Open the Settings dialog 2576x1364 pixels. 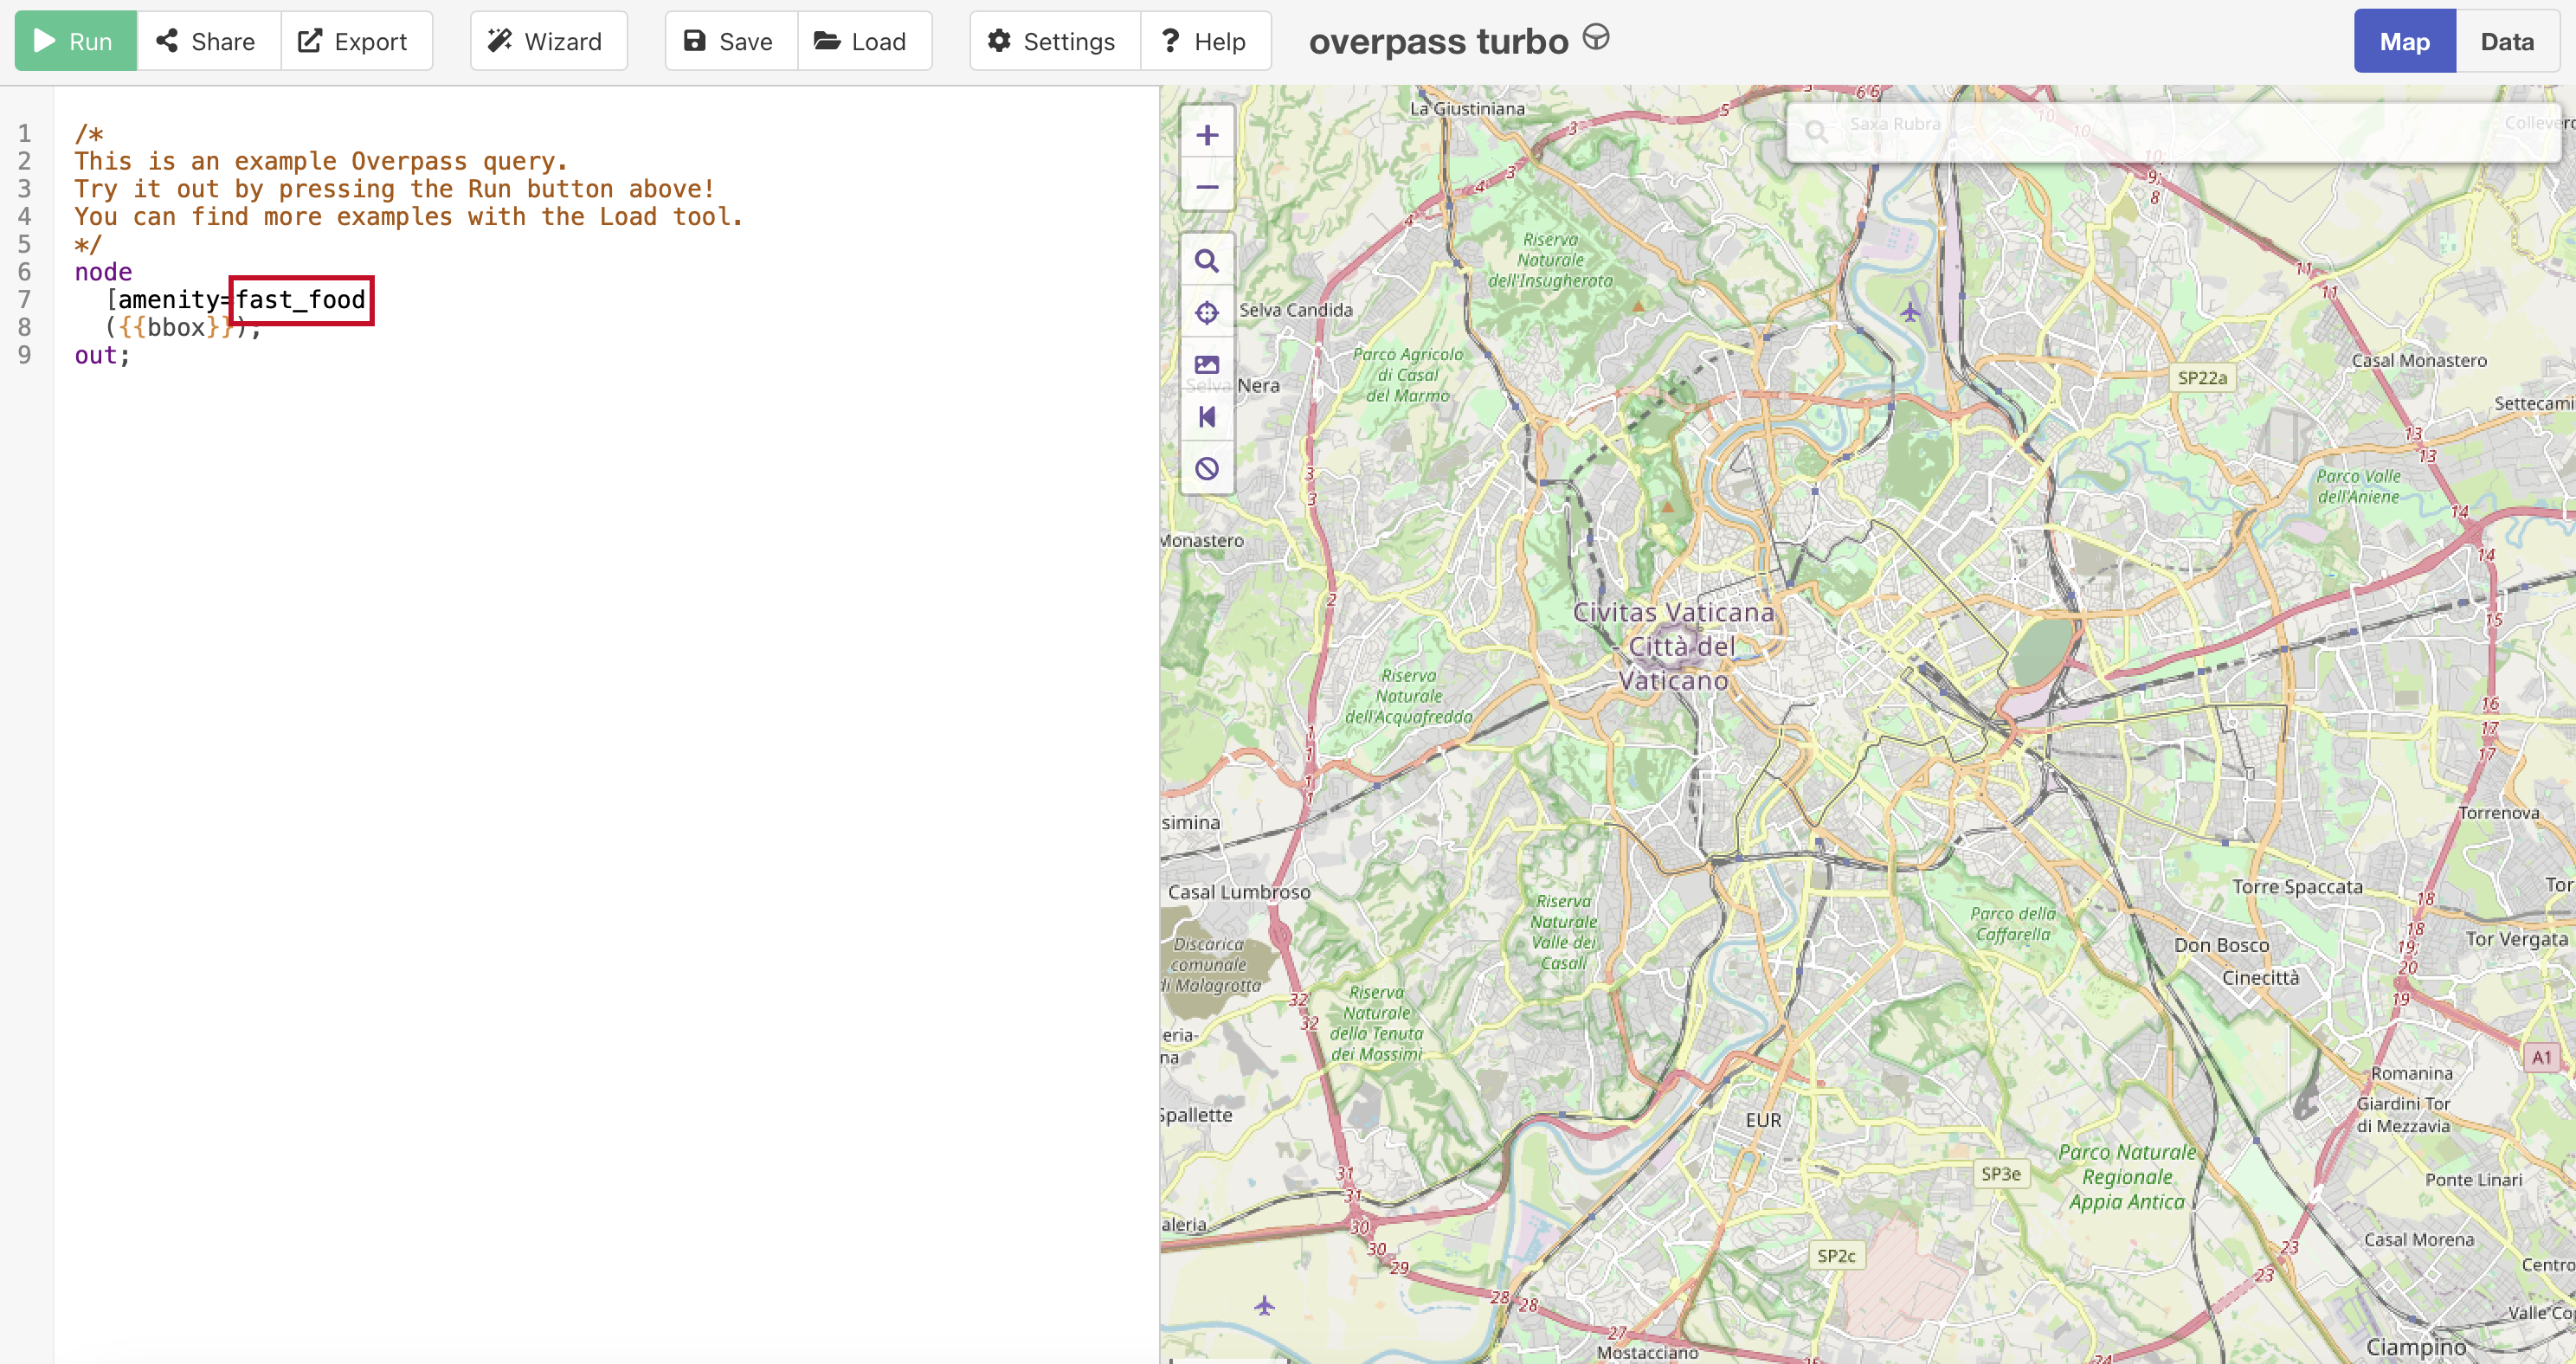1053,41
